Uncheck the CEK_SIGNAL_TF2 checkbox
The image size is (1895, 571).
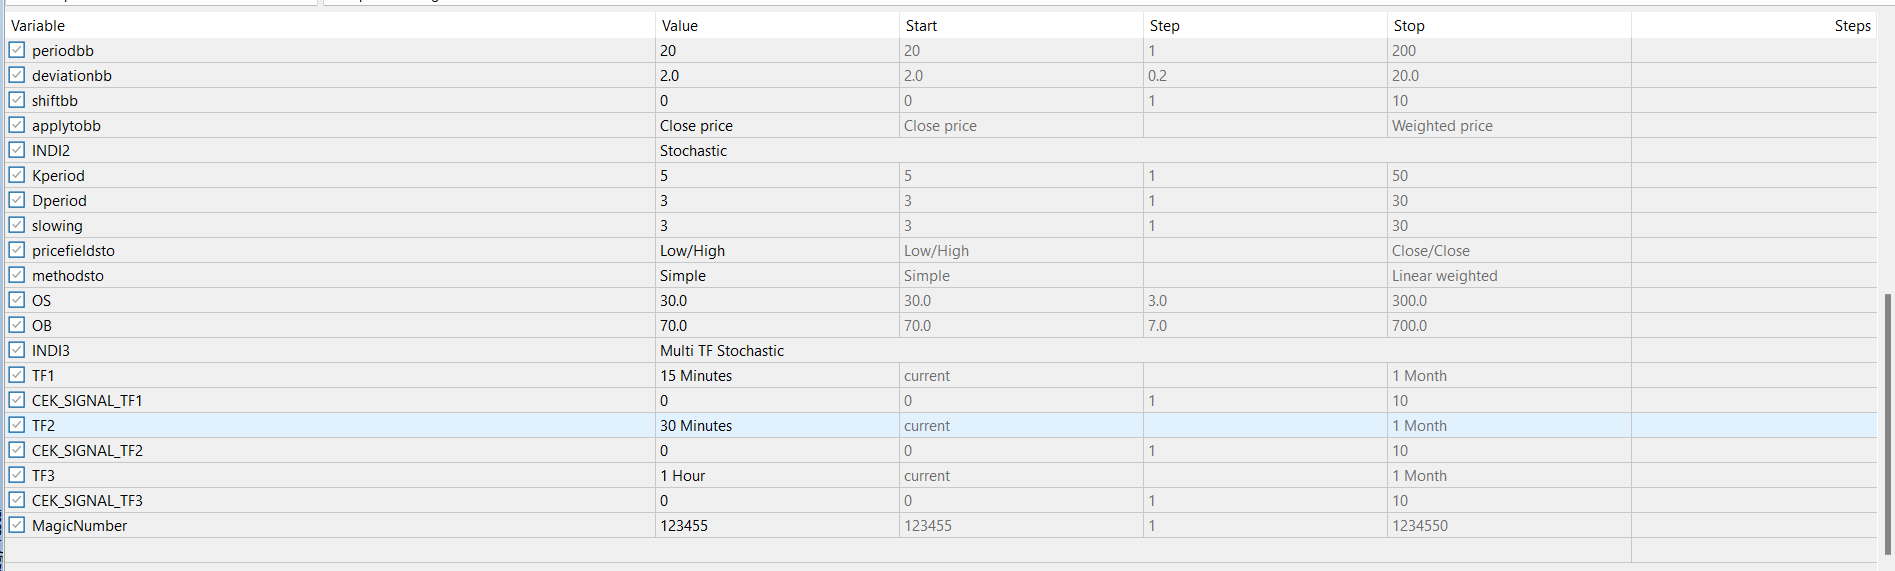[17, 450]
